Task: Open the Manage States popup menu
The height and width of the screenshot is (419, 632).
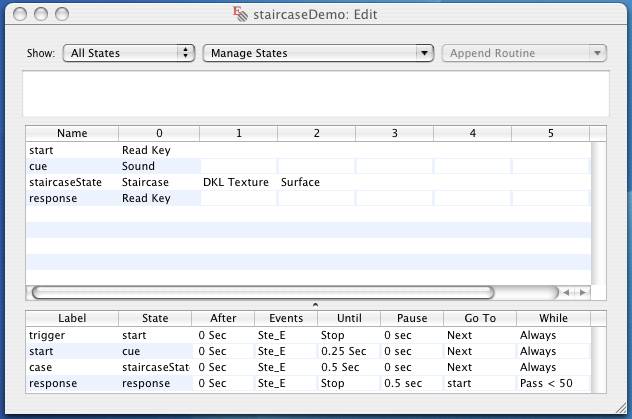Action: pyautogui.click(x=317, y=53)
